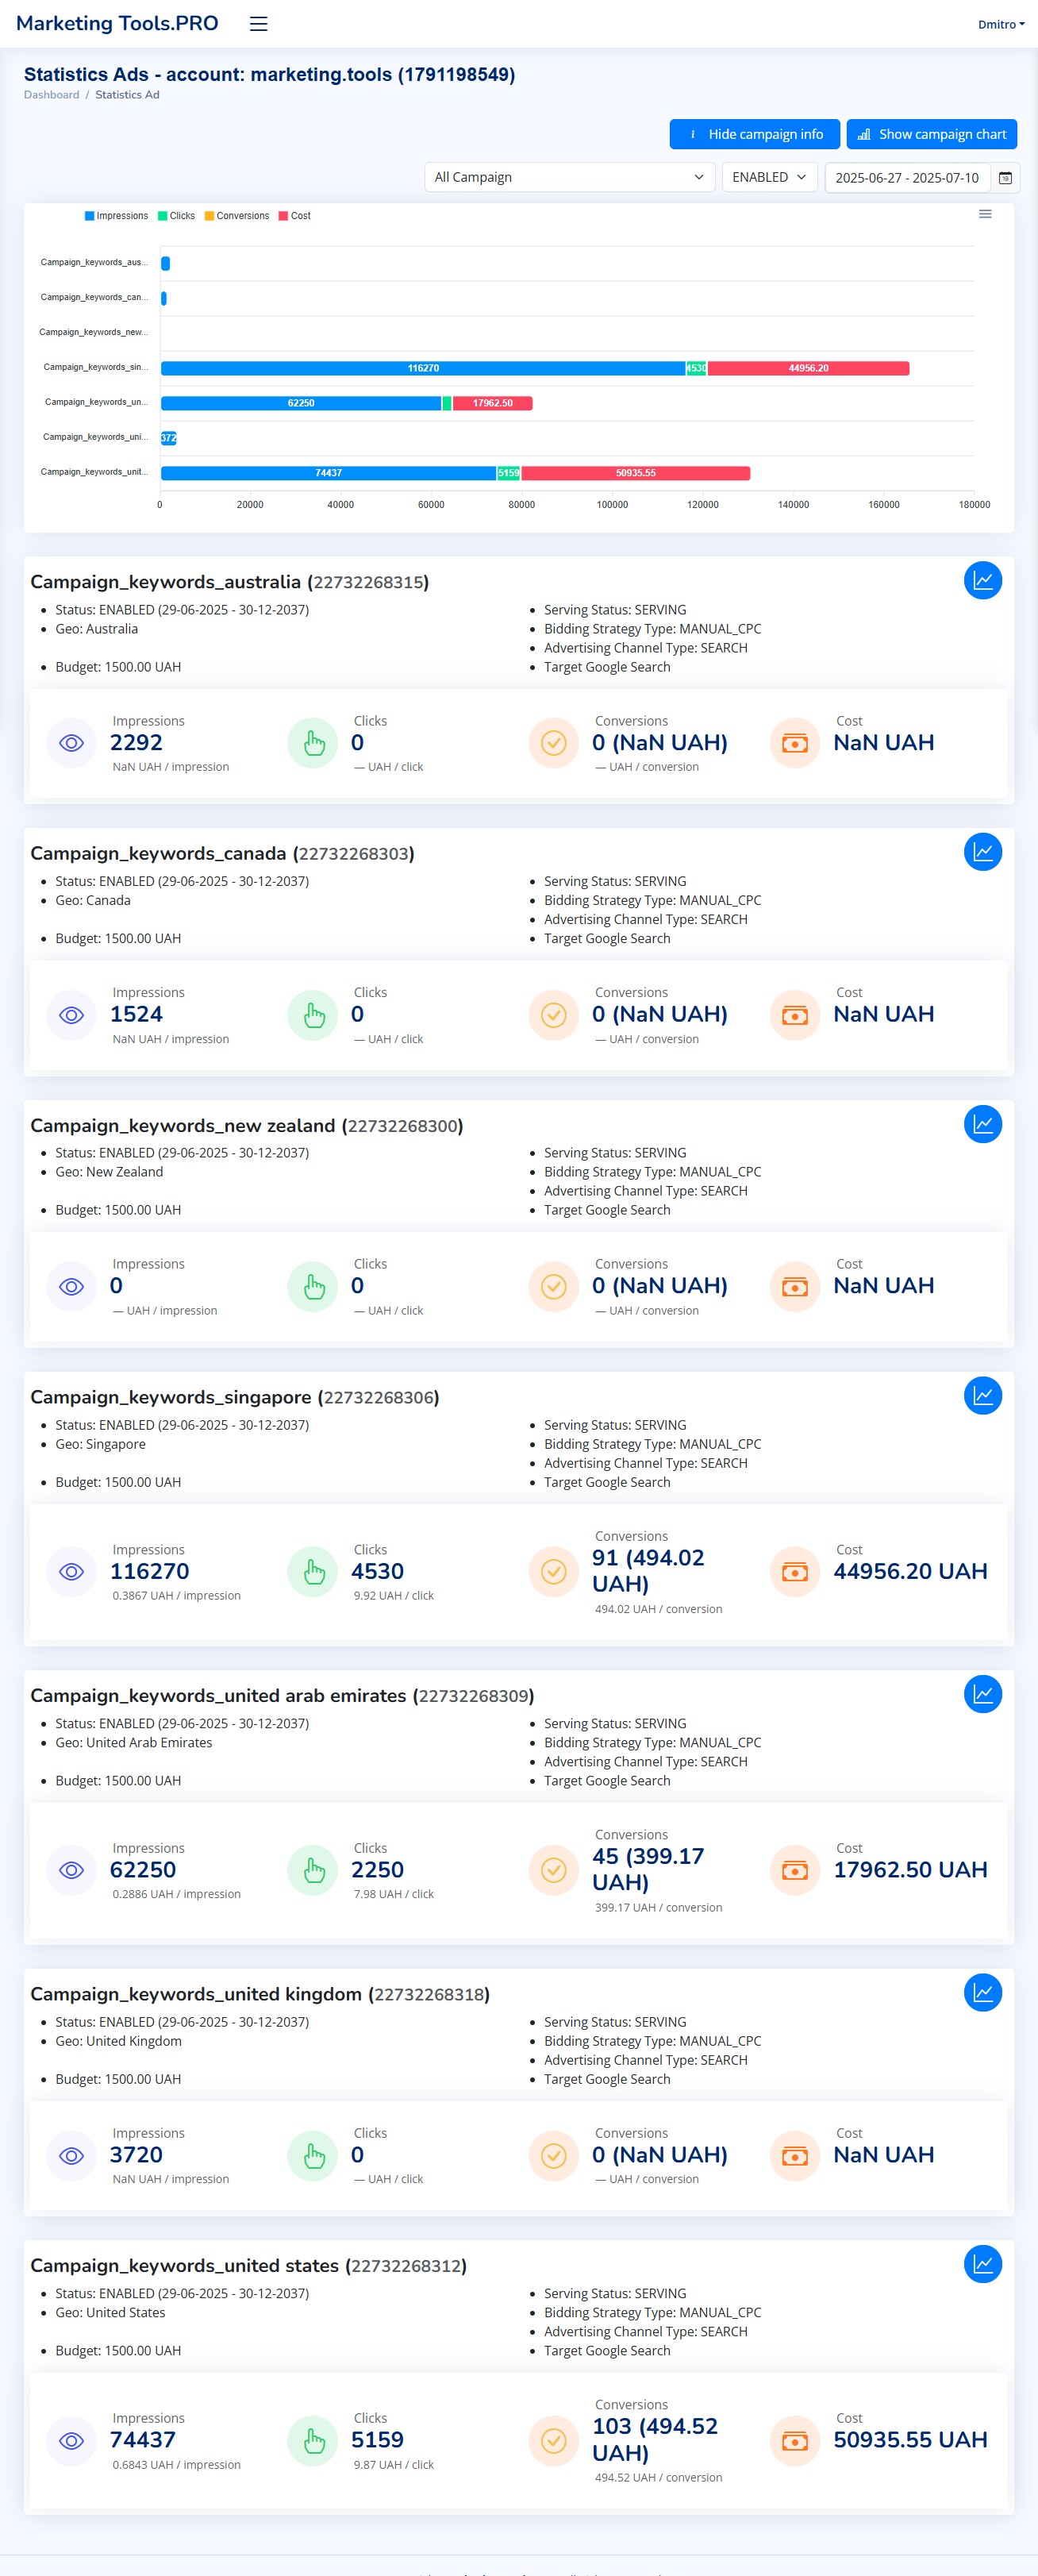Click the Hide campaign info button
This screenshot has width=1038, height=2576.
pyautogui.click(x=754, y=134)
